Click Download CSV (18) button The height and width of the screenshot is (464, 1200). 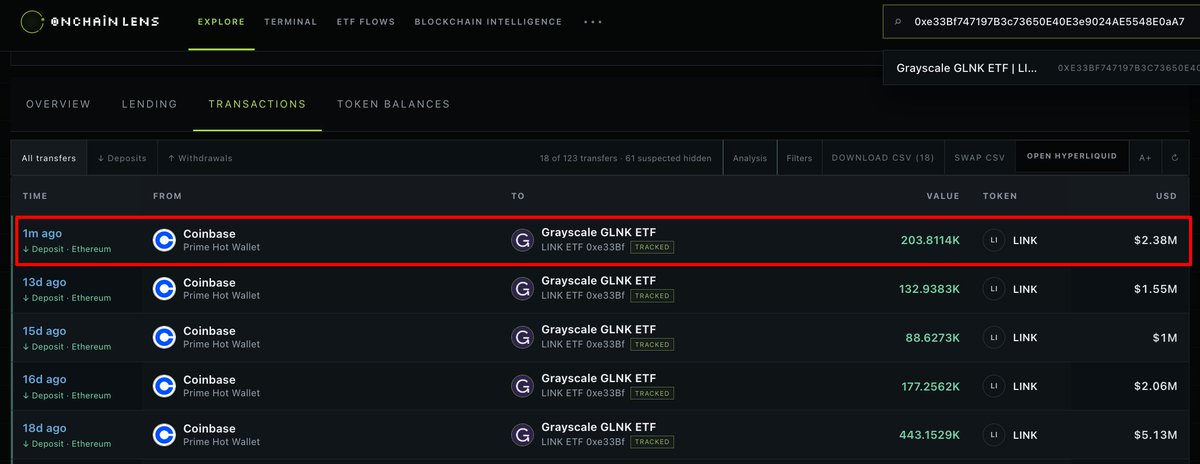coord(883,158)
